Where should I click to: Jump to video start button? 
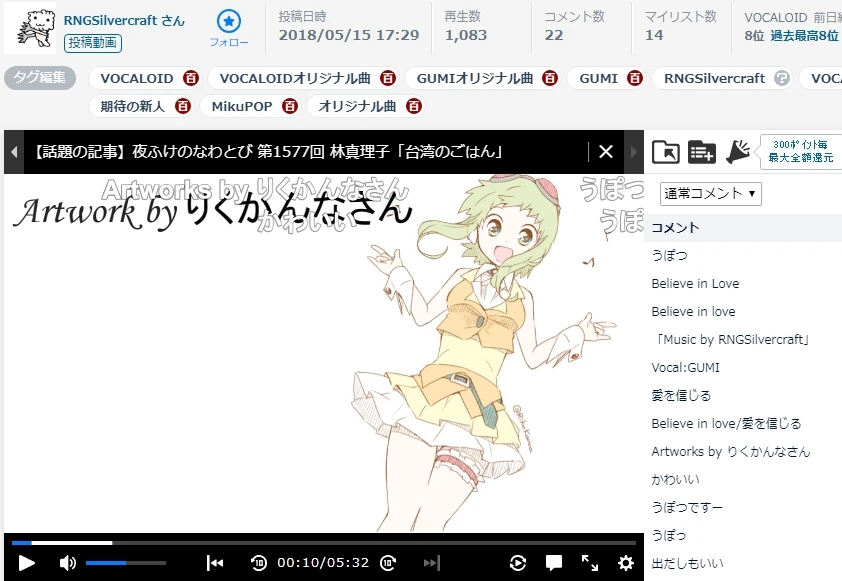coord(215,563)
